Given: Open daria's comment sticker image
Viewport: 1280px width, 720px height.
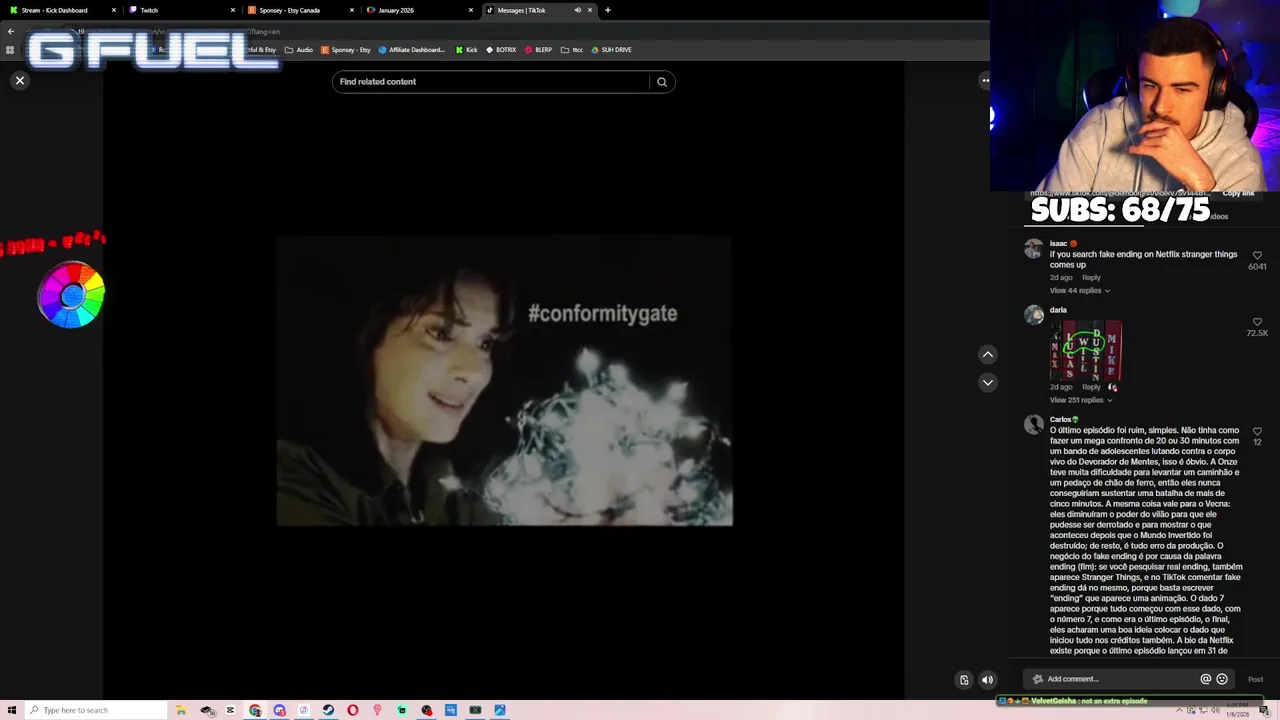Looking at the screenshot, I should click(1085, 350).
